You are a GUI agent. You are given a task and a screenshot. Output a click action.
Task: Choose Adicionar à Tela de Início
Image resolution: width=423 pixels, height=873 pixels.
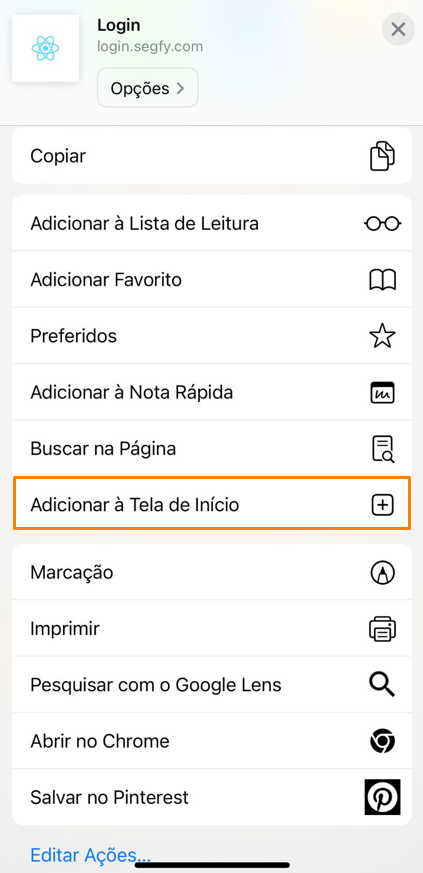pyautogui.click(x=212, y=503)
